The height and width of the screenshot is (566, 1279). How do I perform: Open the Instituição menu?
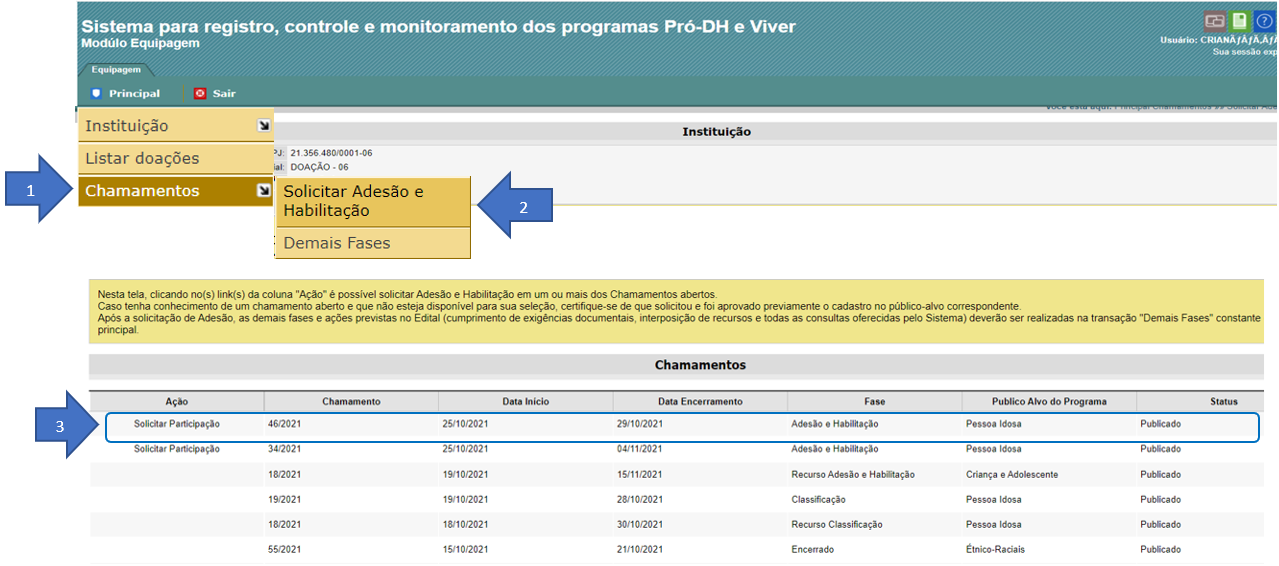click(127, 126)
